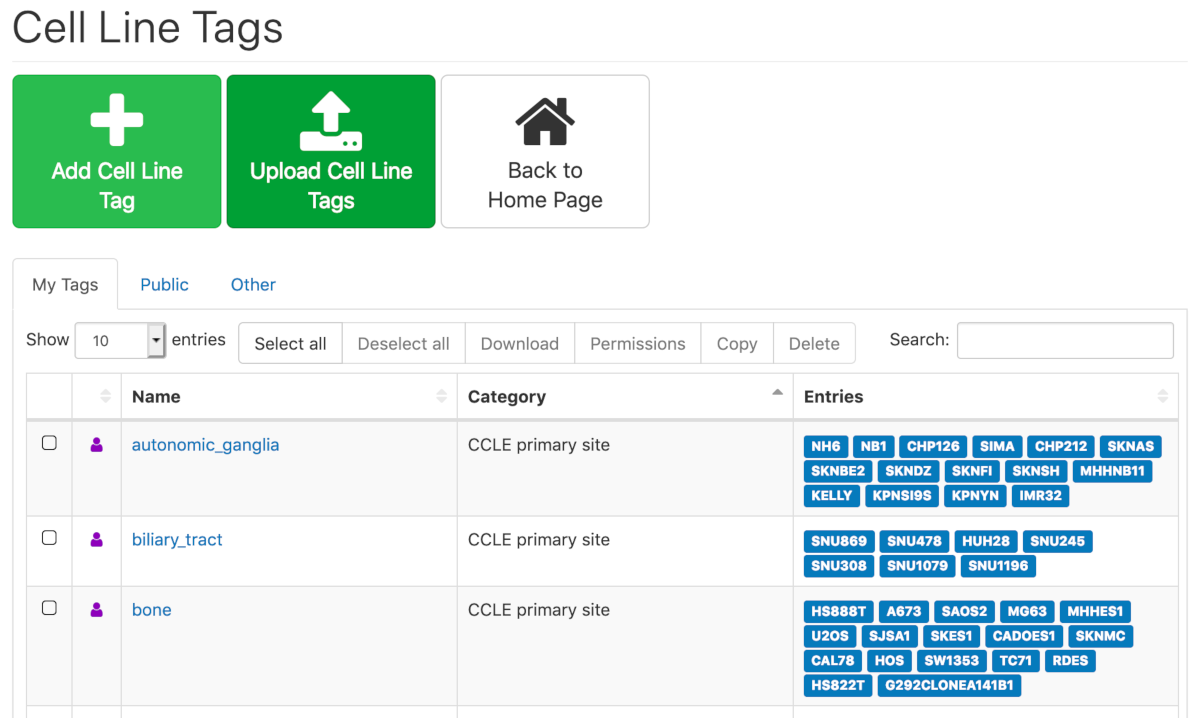1200x718 pixels.
Task: Switch back to the My Tags tab
Action: 65,284
